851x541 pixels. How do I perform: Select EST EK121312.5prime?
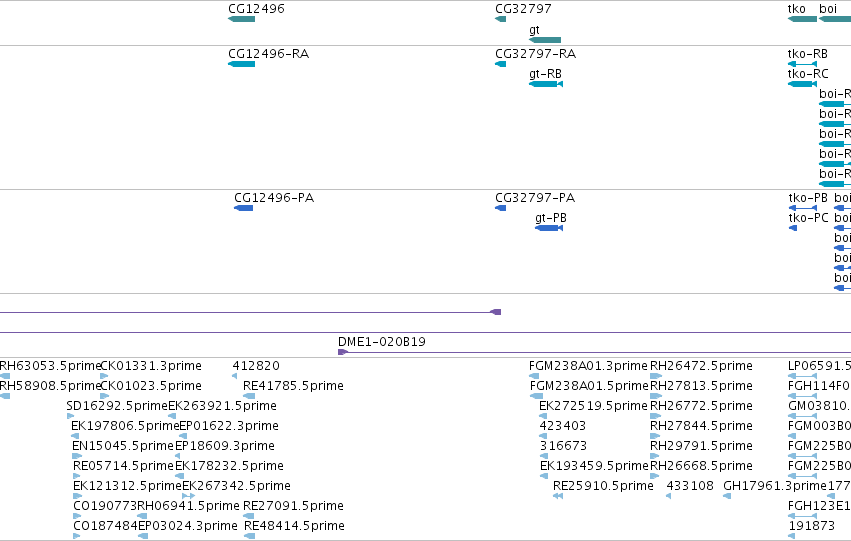pyautogui.click(x=128, y=486)
